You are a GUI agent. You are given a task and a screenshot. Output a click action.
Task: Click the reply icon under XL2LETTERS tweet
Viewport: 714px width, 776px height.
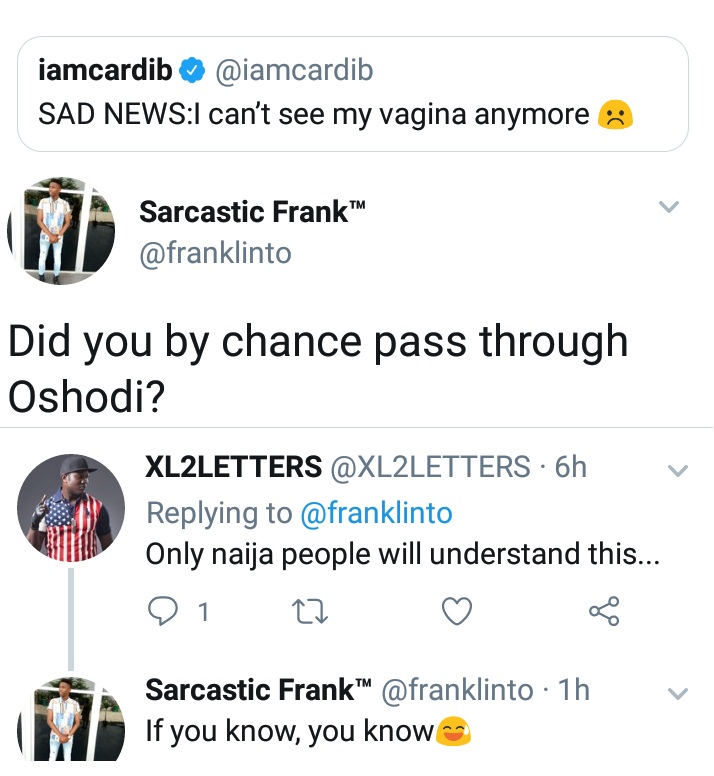click(160, 610)
